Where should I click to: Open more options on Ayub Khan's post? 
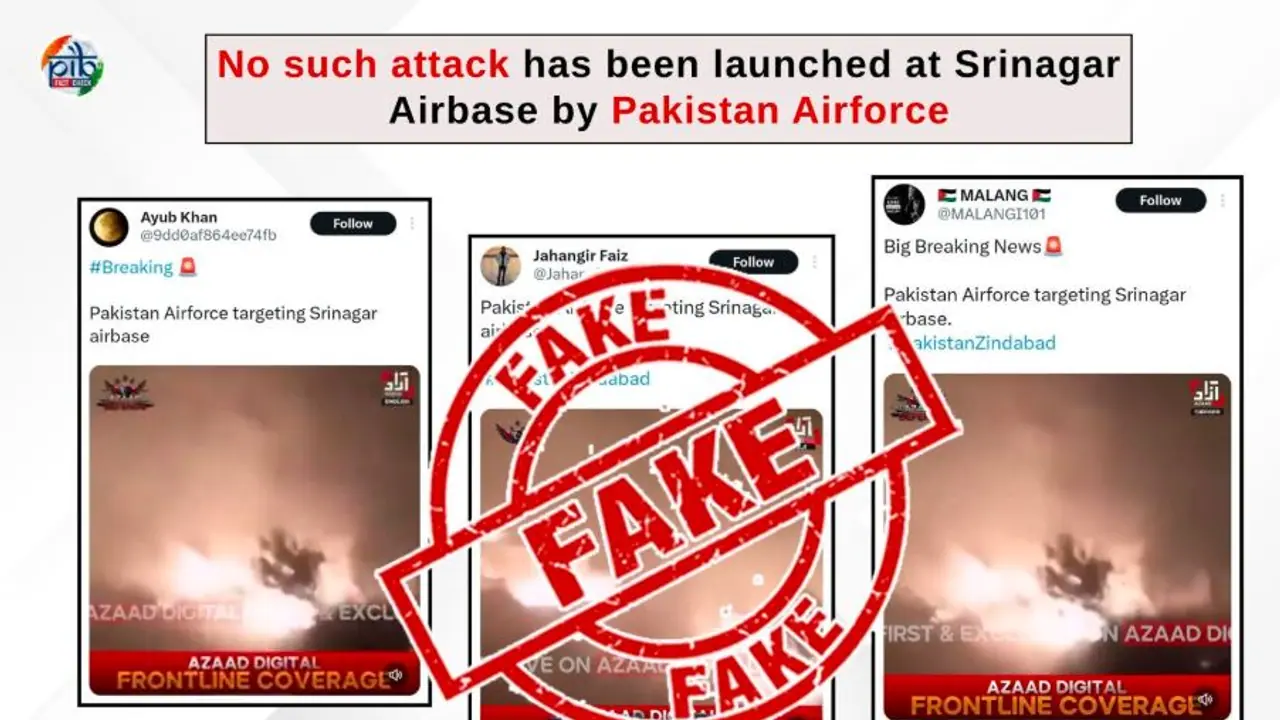[x=412, y=223]
